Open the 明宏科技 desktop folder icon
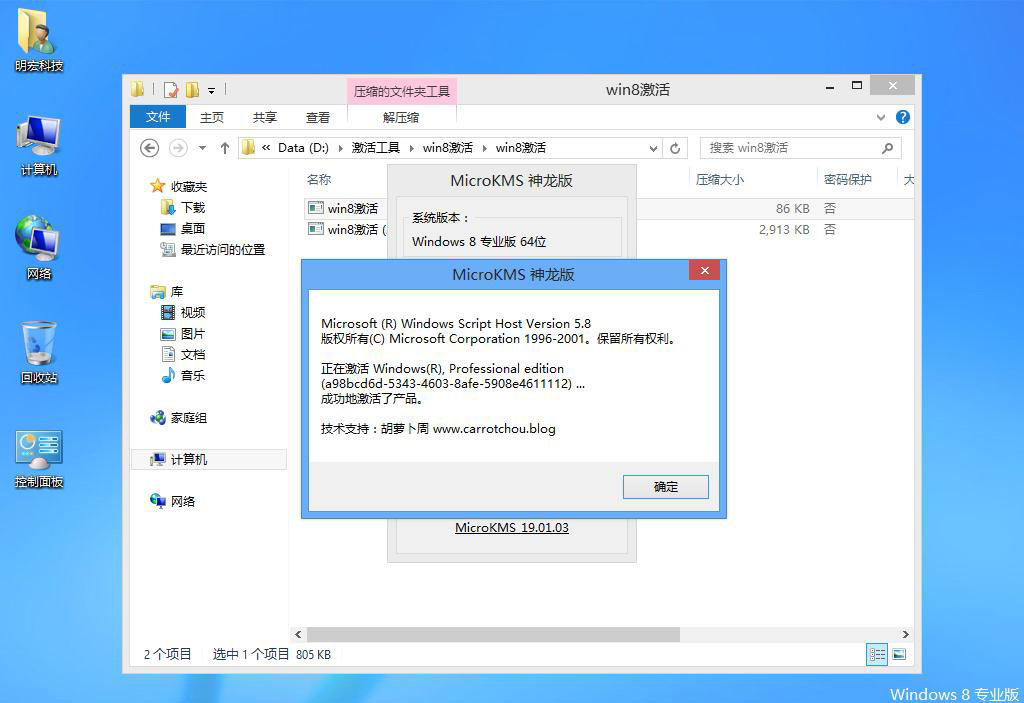This screenshot has height=703, width=1024. [x=39, y=39]
